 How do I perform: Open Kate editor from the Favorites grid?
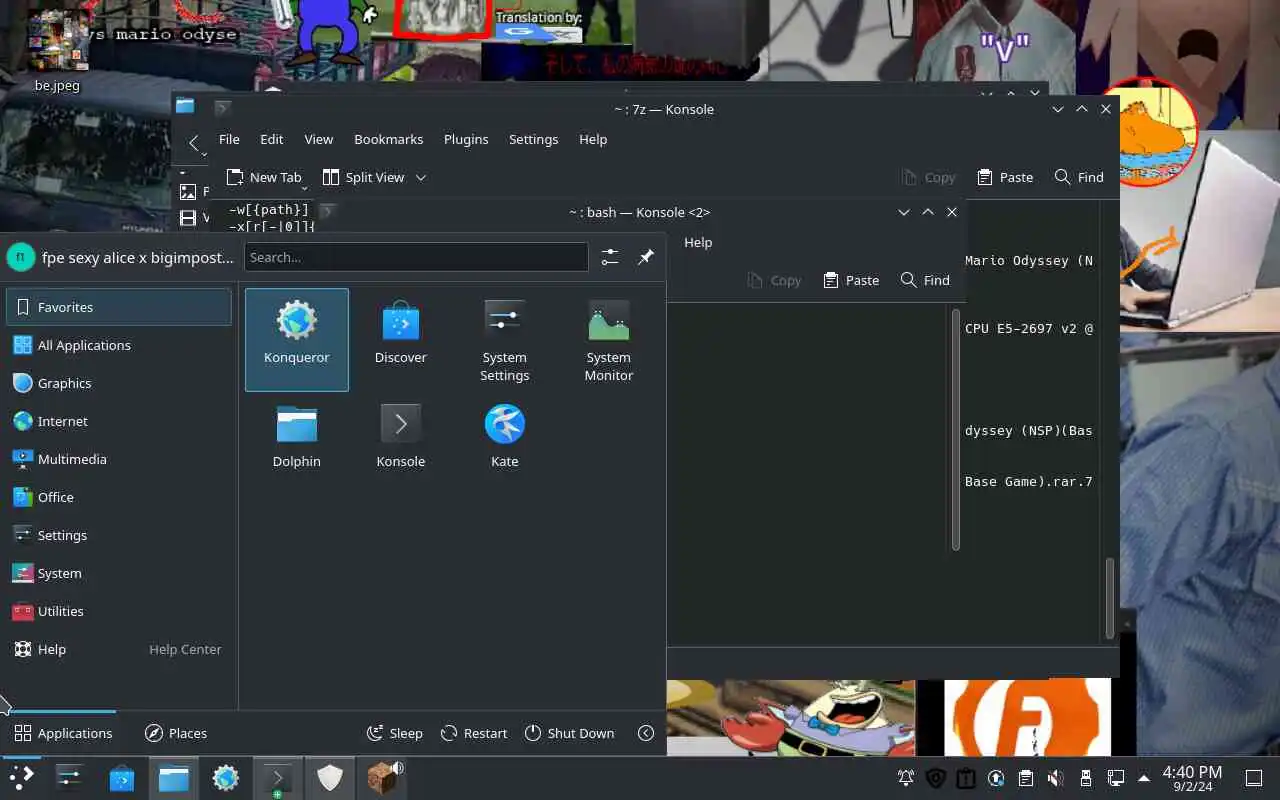click(505, 437)
